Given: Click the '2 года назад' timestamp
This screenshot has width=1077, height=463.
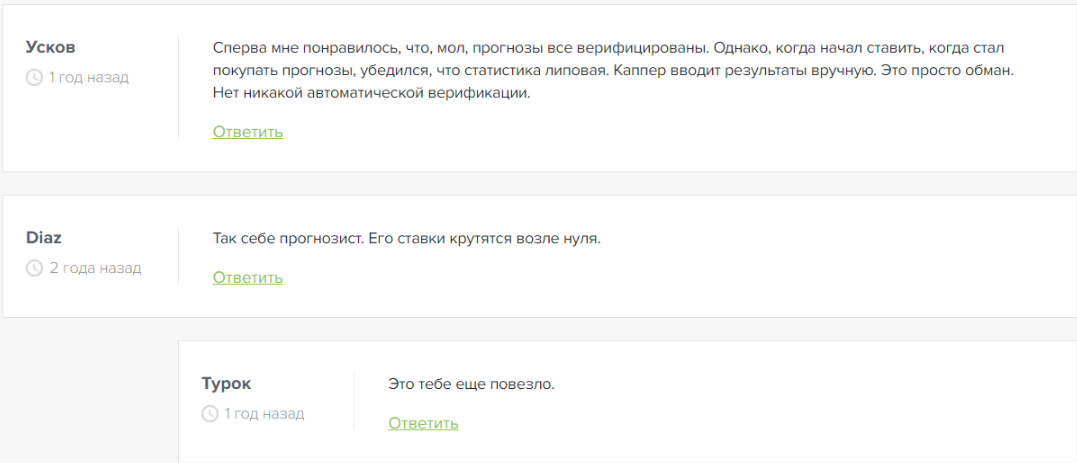Looking at the screenshot, I should tap(95, 268).
